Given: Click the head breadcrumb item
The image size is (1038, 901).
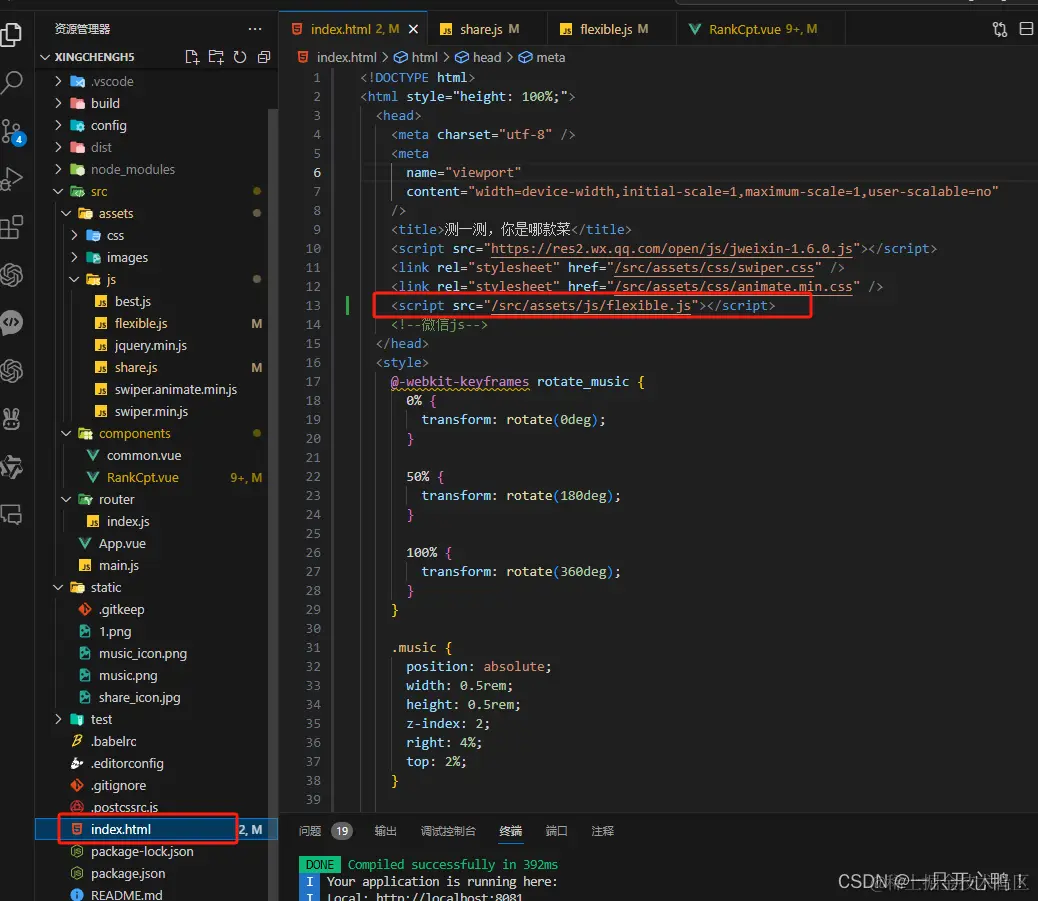Looking at the screenshot, I should click(478, 57).
